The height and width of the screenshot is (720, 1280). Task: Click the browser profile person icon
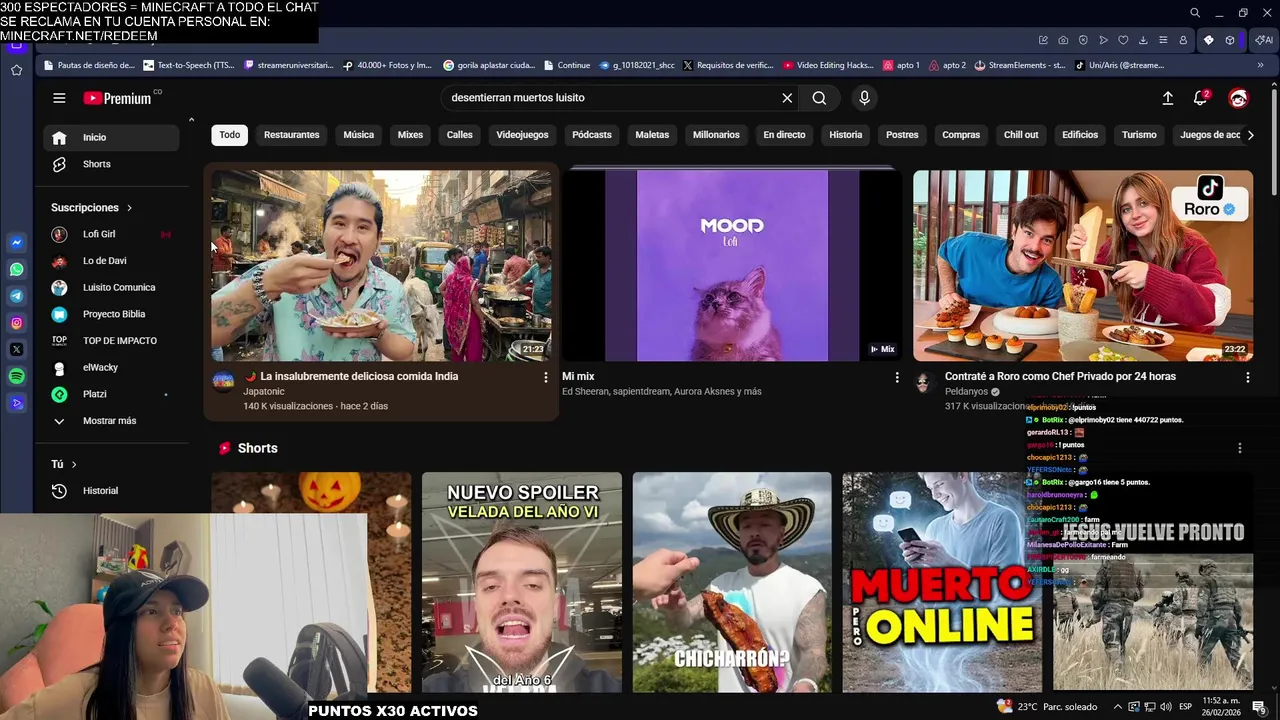click(1183, 40)
